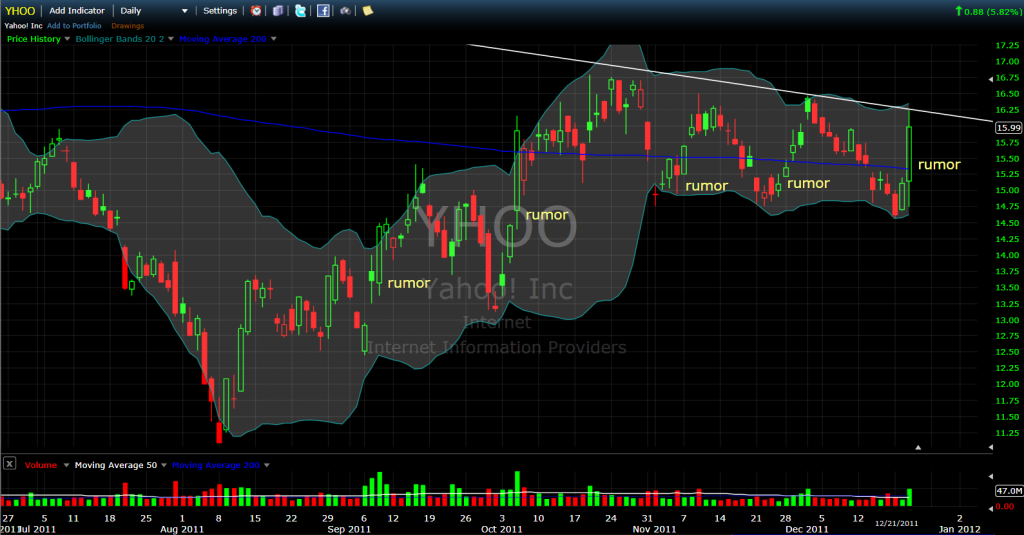Click the 15.99 current price tag
The height and width of the screenshot is (535, 1024).
1008,128
